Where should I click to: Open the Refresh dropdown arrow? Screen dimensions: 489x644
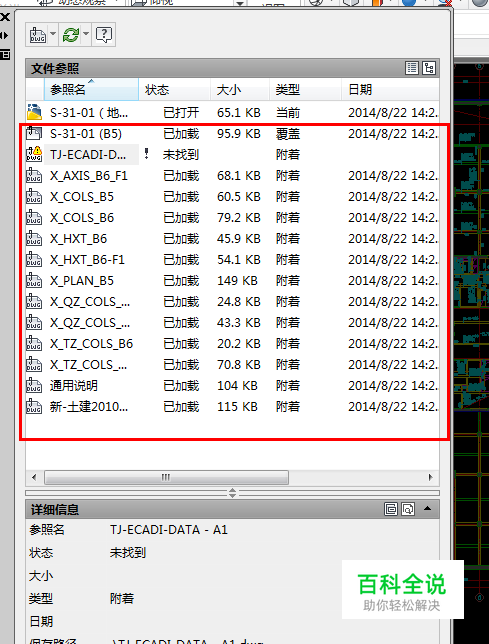click(x=86, y=35)
